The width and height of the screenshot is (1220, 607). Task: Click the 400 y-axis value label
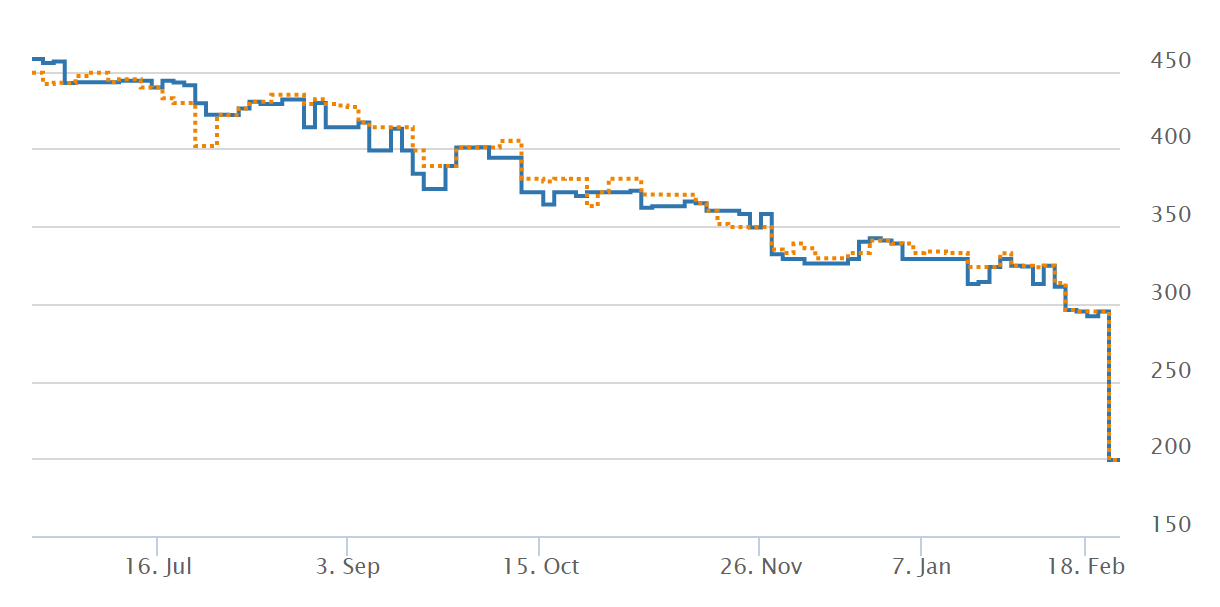1170,138
